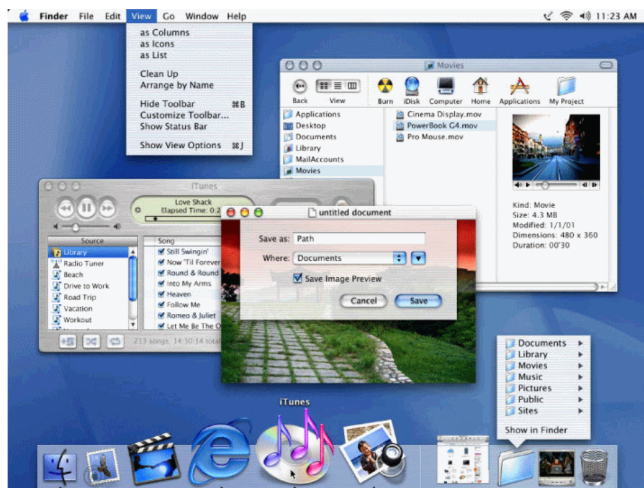The width and height of the screenshot is (644, 488).
Task: Expand the Sites submenu in Dock menu
Action: tap(580, 411)
